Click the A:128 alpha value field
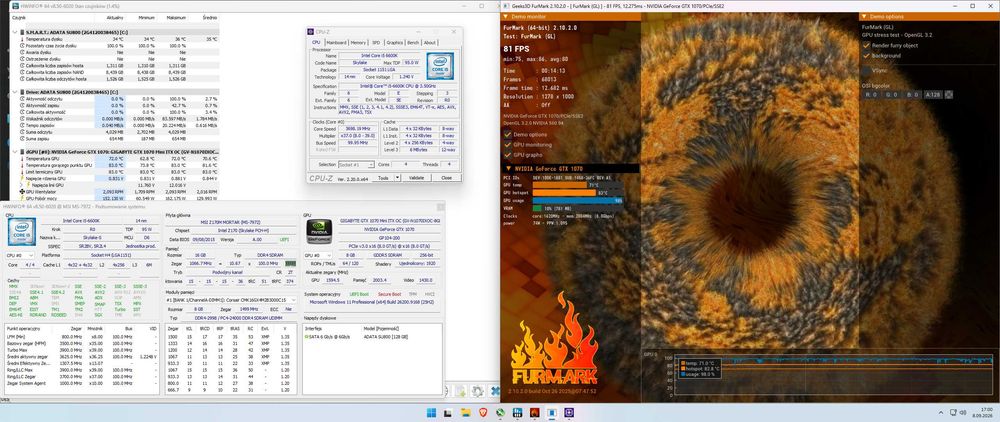 tap(934, 94)
